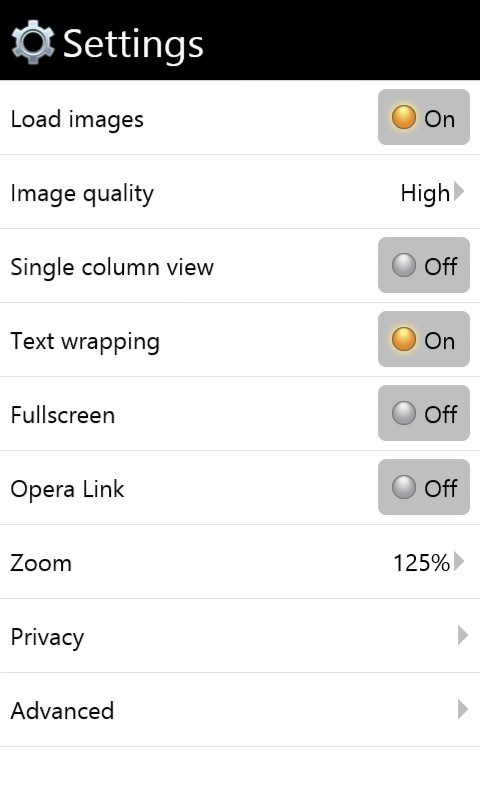Select the 125% zoom value
The image size is (480, 800).
point(421,563)
